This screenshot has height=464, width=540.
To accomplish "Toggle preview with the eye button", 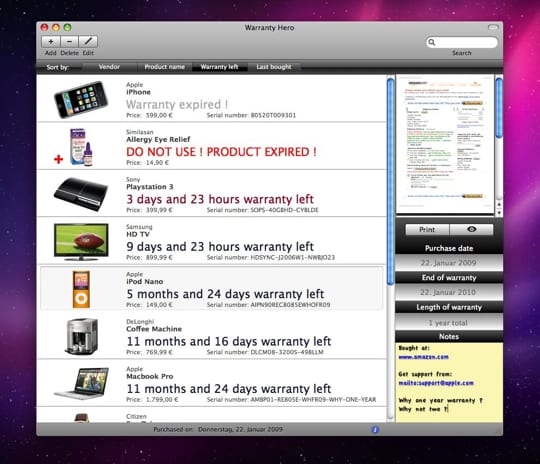I will point(471,229).
